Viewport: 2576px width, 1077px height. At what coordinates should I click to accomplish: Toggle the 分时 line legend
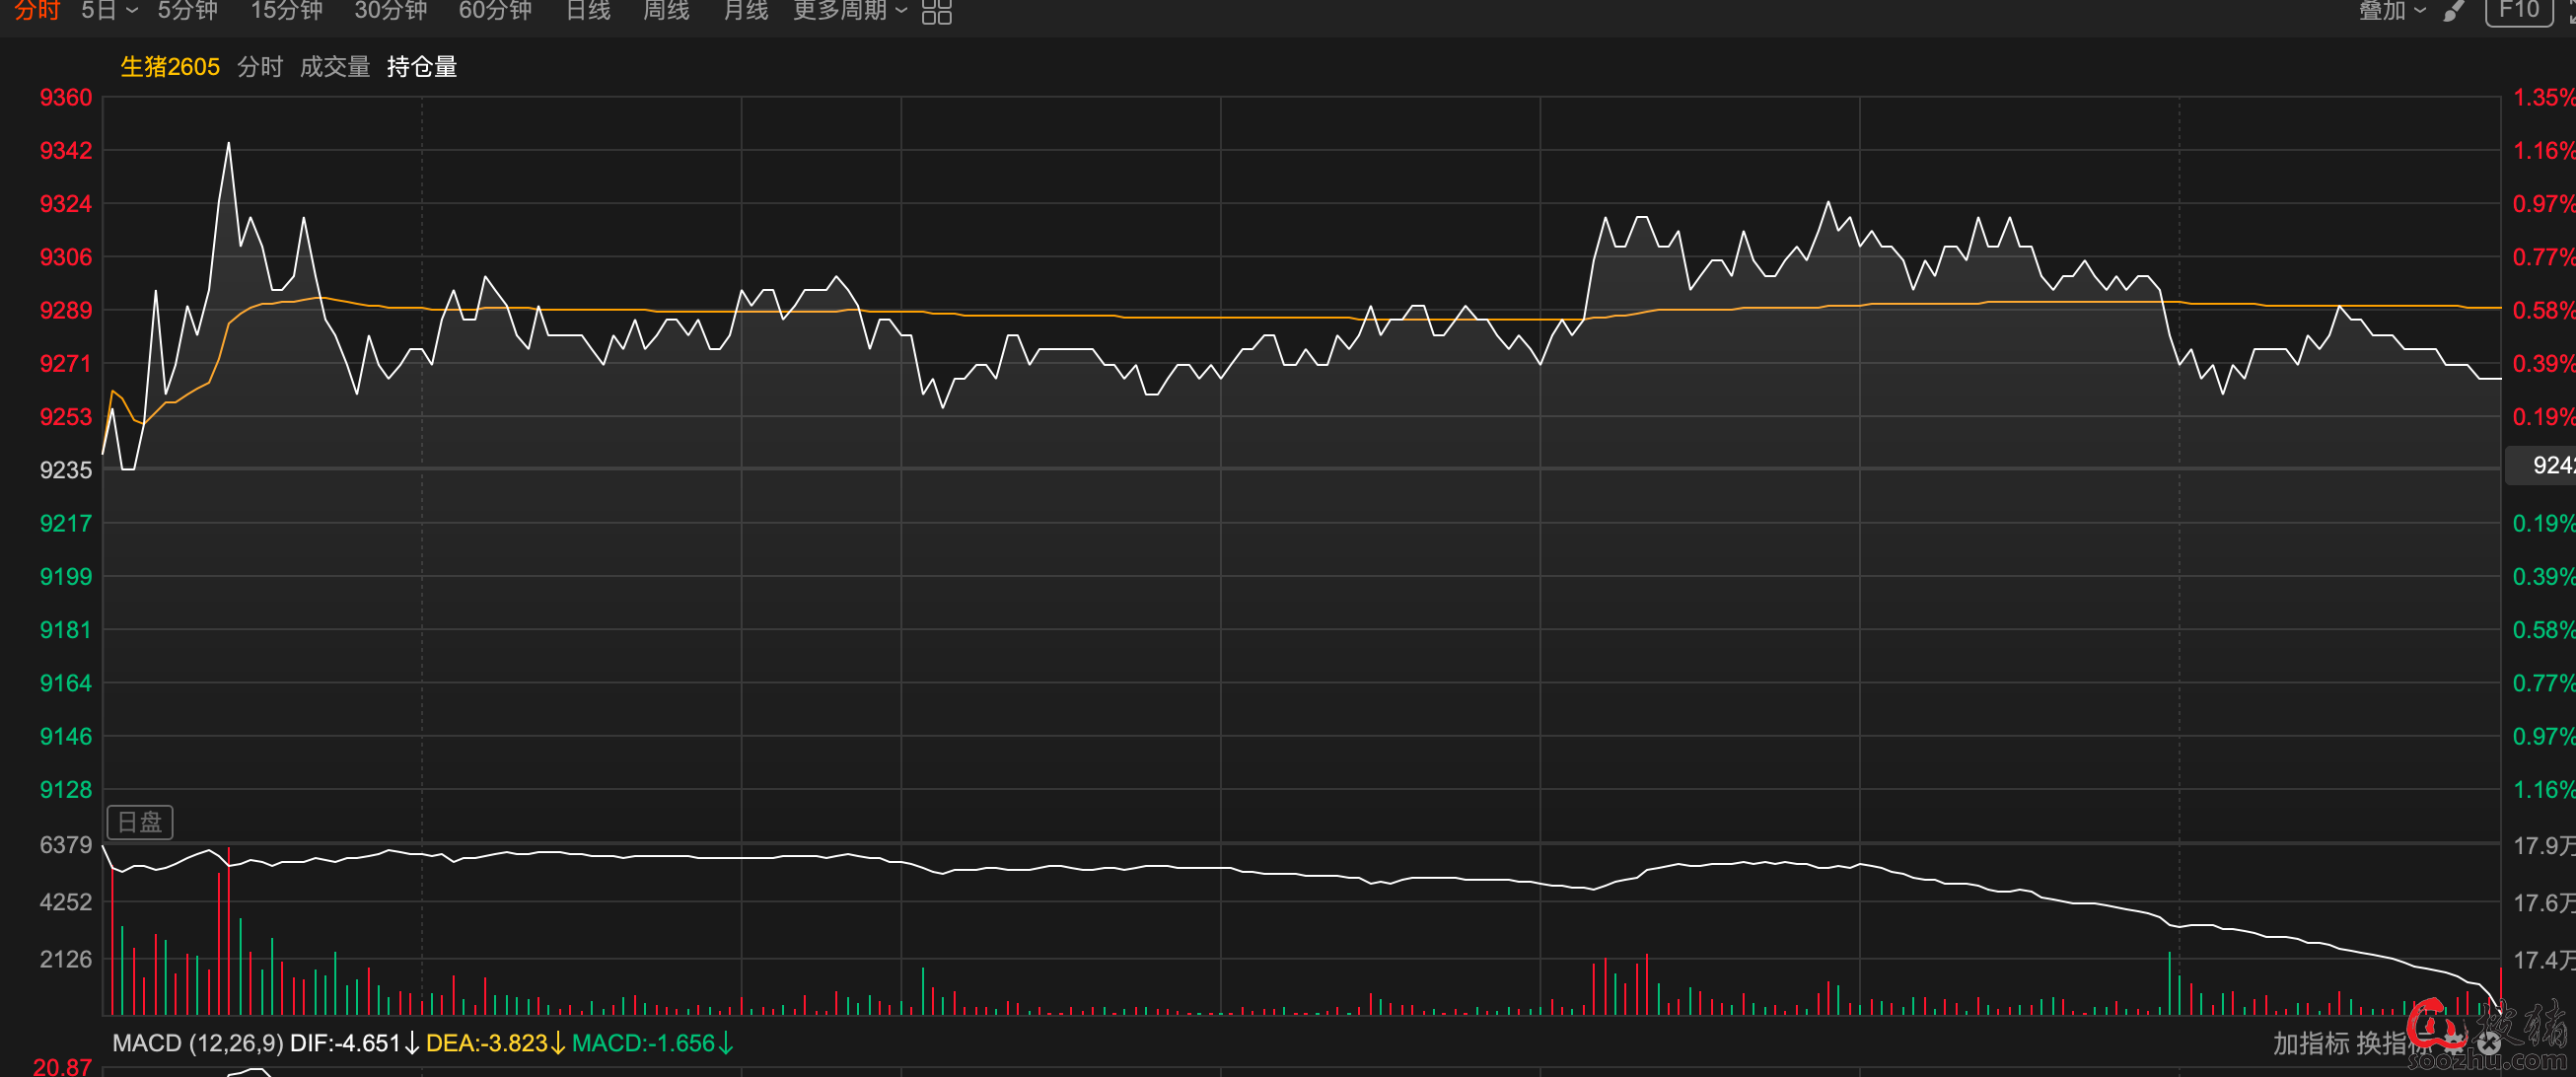(x=260, y=67)
